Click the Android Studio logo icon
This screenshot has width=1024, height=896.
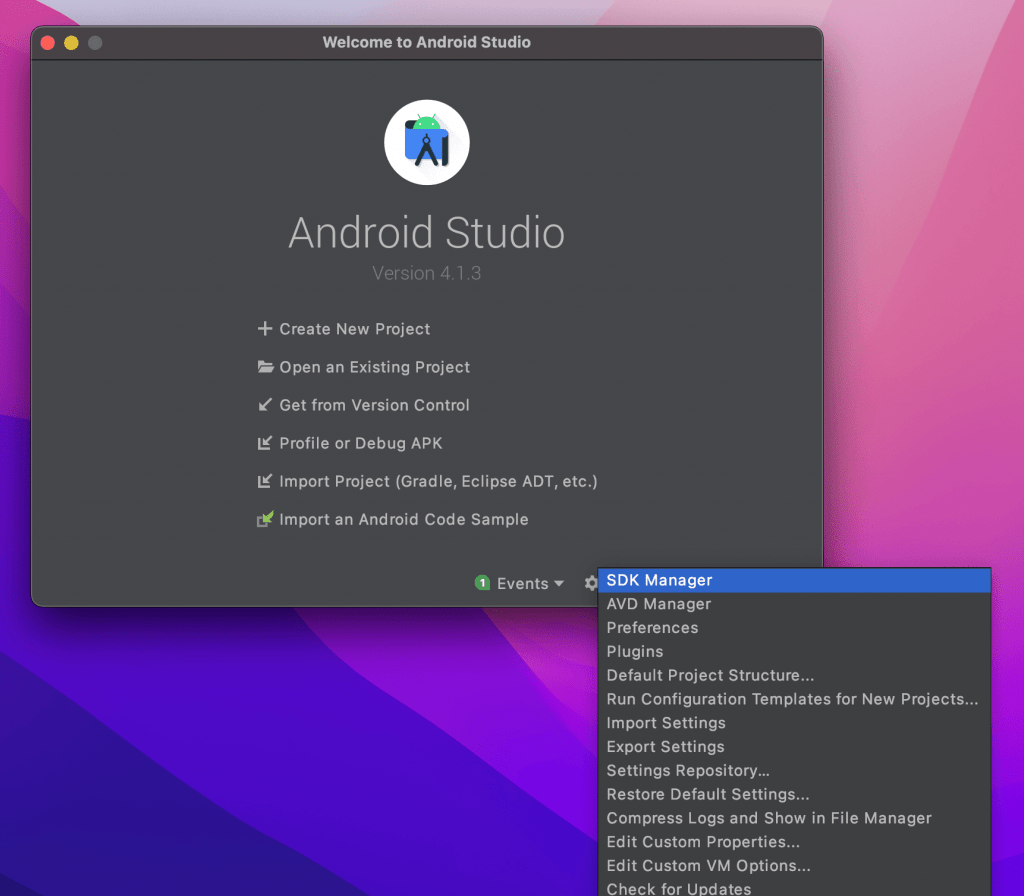427,143
